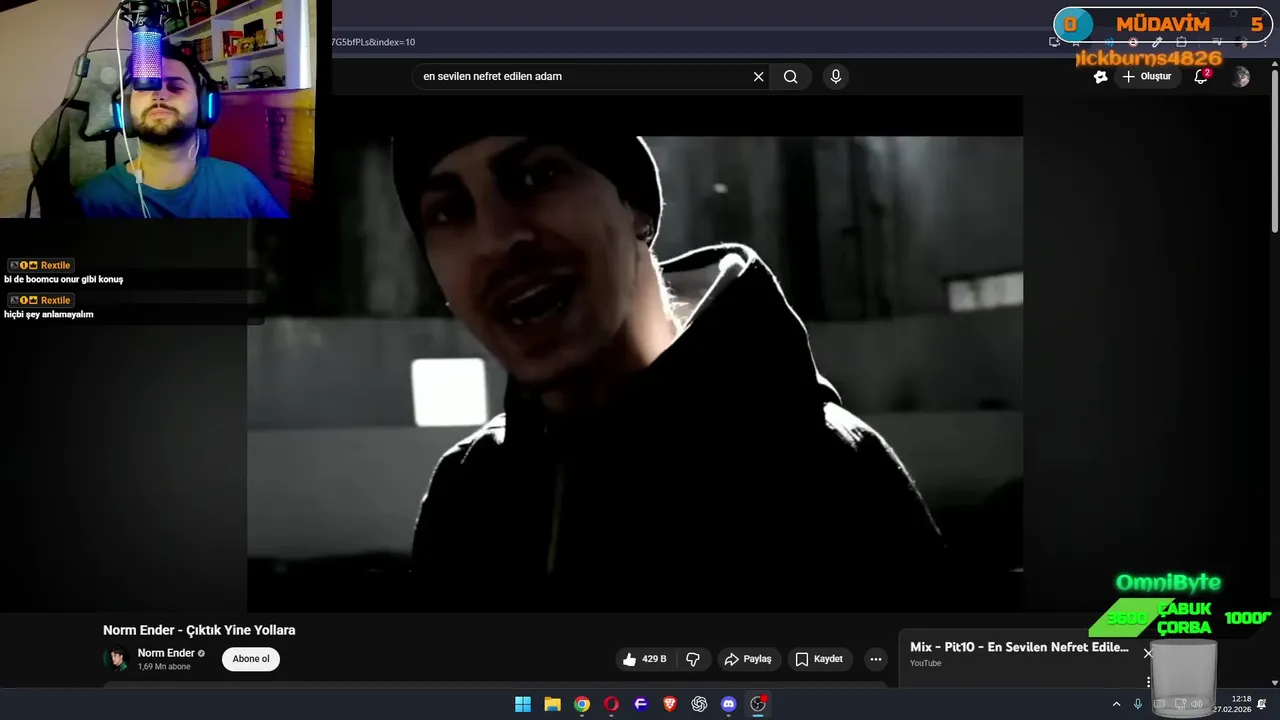This screenshot has width=1280, height=720.
Task: Open the YouTube account avatar menu
Action: (1241, 77)
